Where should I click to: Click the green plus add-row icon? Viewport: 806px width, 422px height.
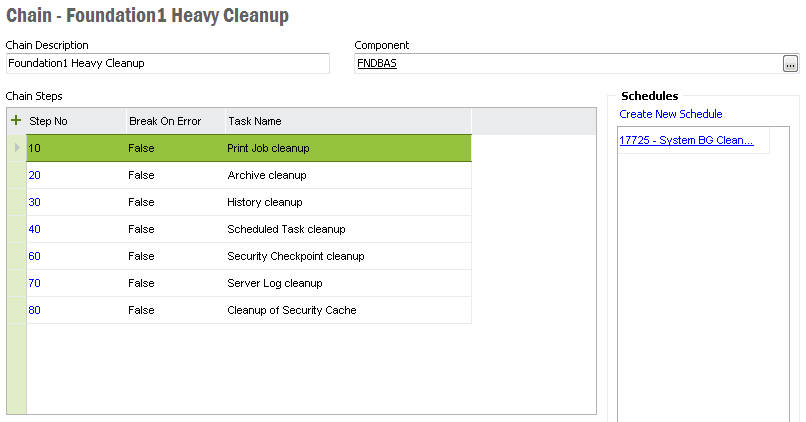pyautogui.click(x=16, y=121)
